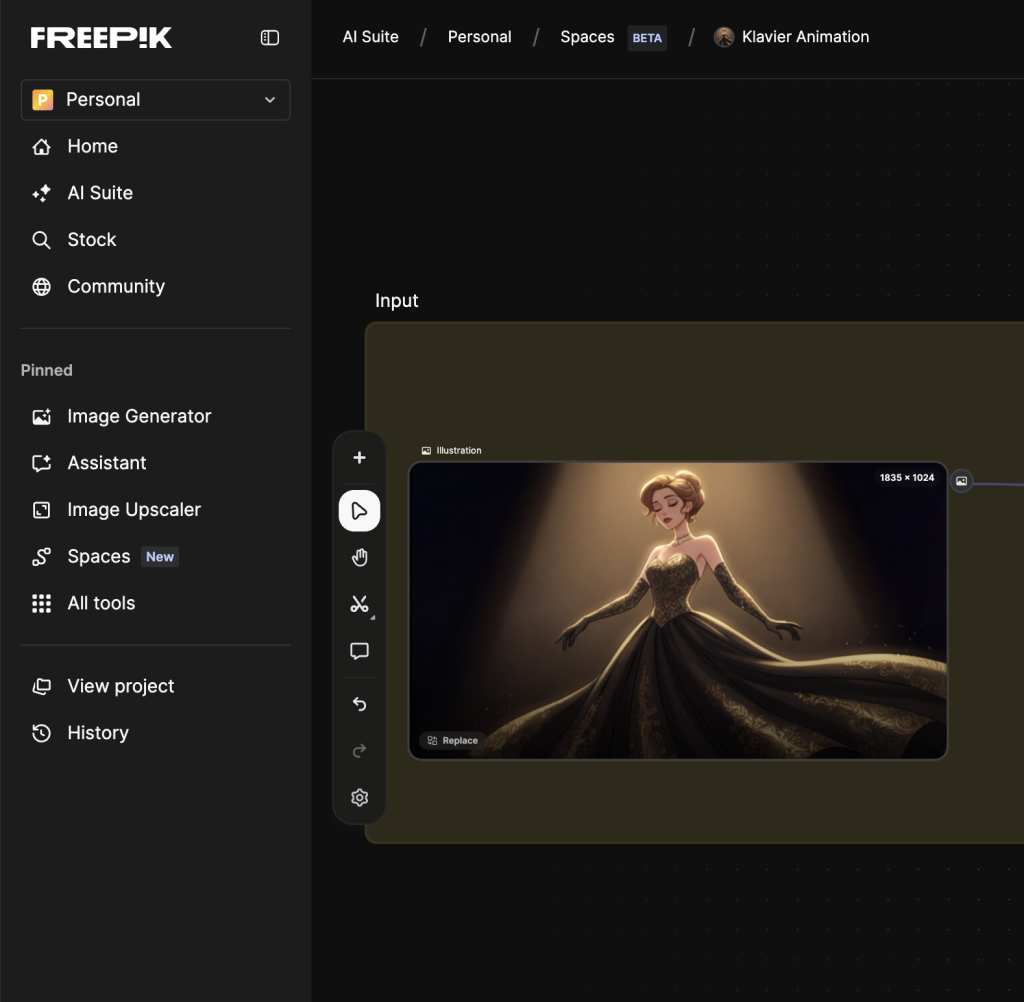Open Spaces breadcrumb link

pos(587,37)
